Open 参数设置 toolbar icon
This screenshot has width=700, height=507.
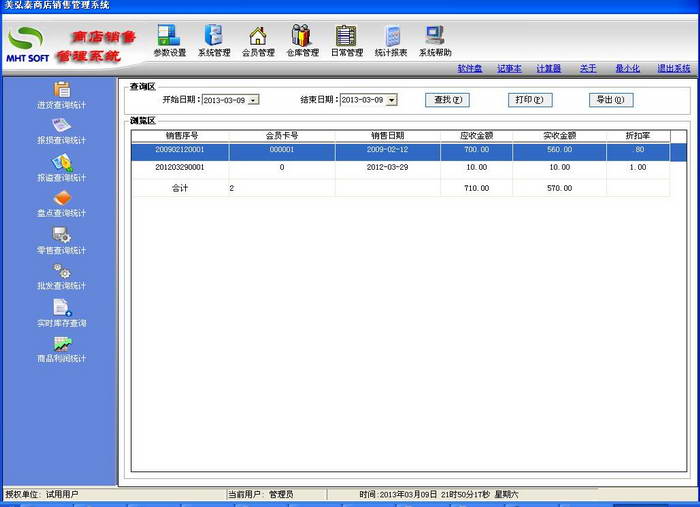(x=169, y=36)
